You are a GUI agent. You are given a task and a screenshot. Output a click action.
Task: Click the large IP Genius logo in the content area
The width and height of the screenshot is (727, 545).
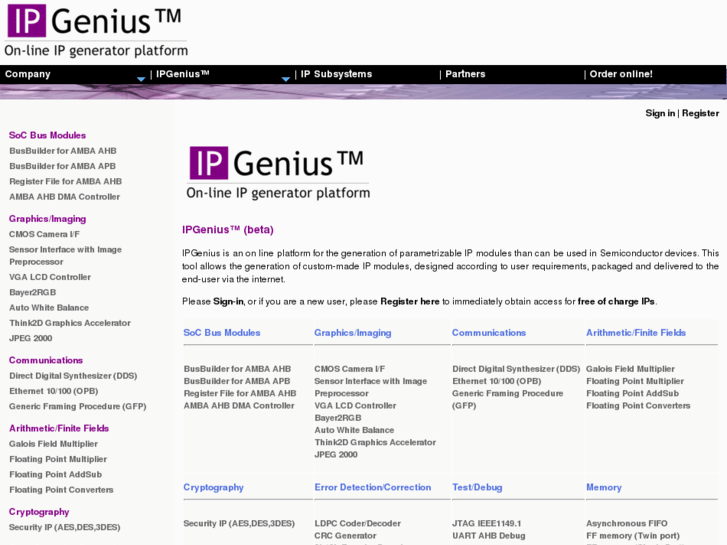[x=278, y=173]
